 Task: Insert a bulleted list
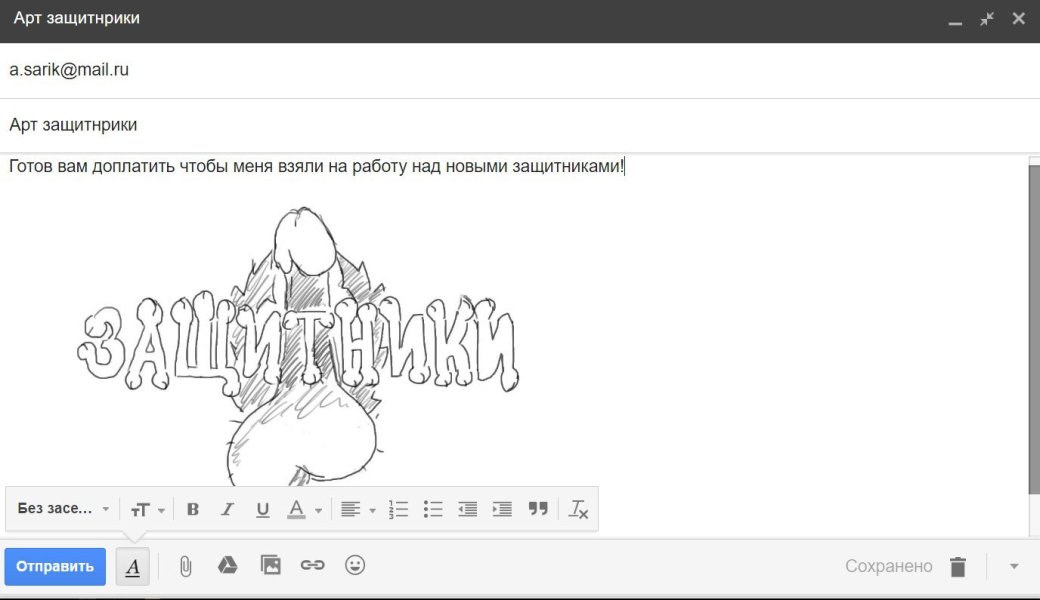pos(432,509)
